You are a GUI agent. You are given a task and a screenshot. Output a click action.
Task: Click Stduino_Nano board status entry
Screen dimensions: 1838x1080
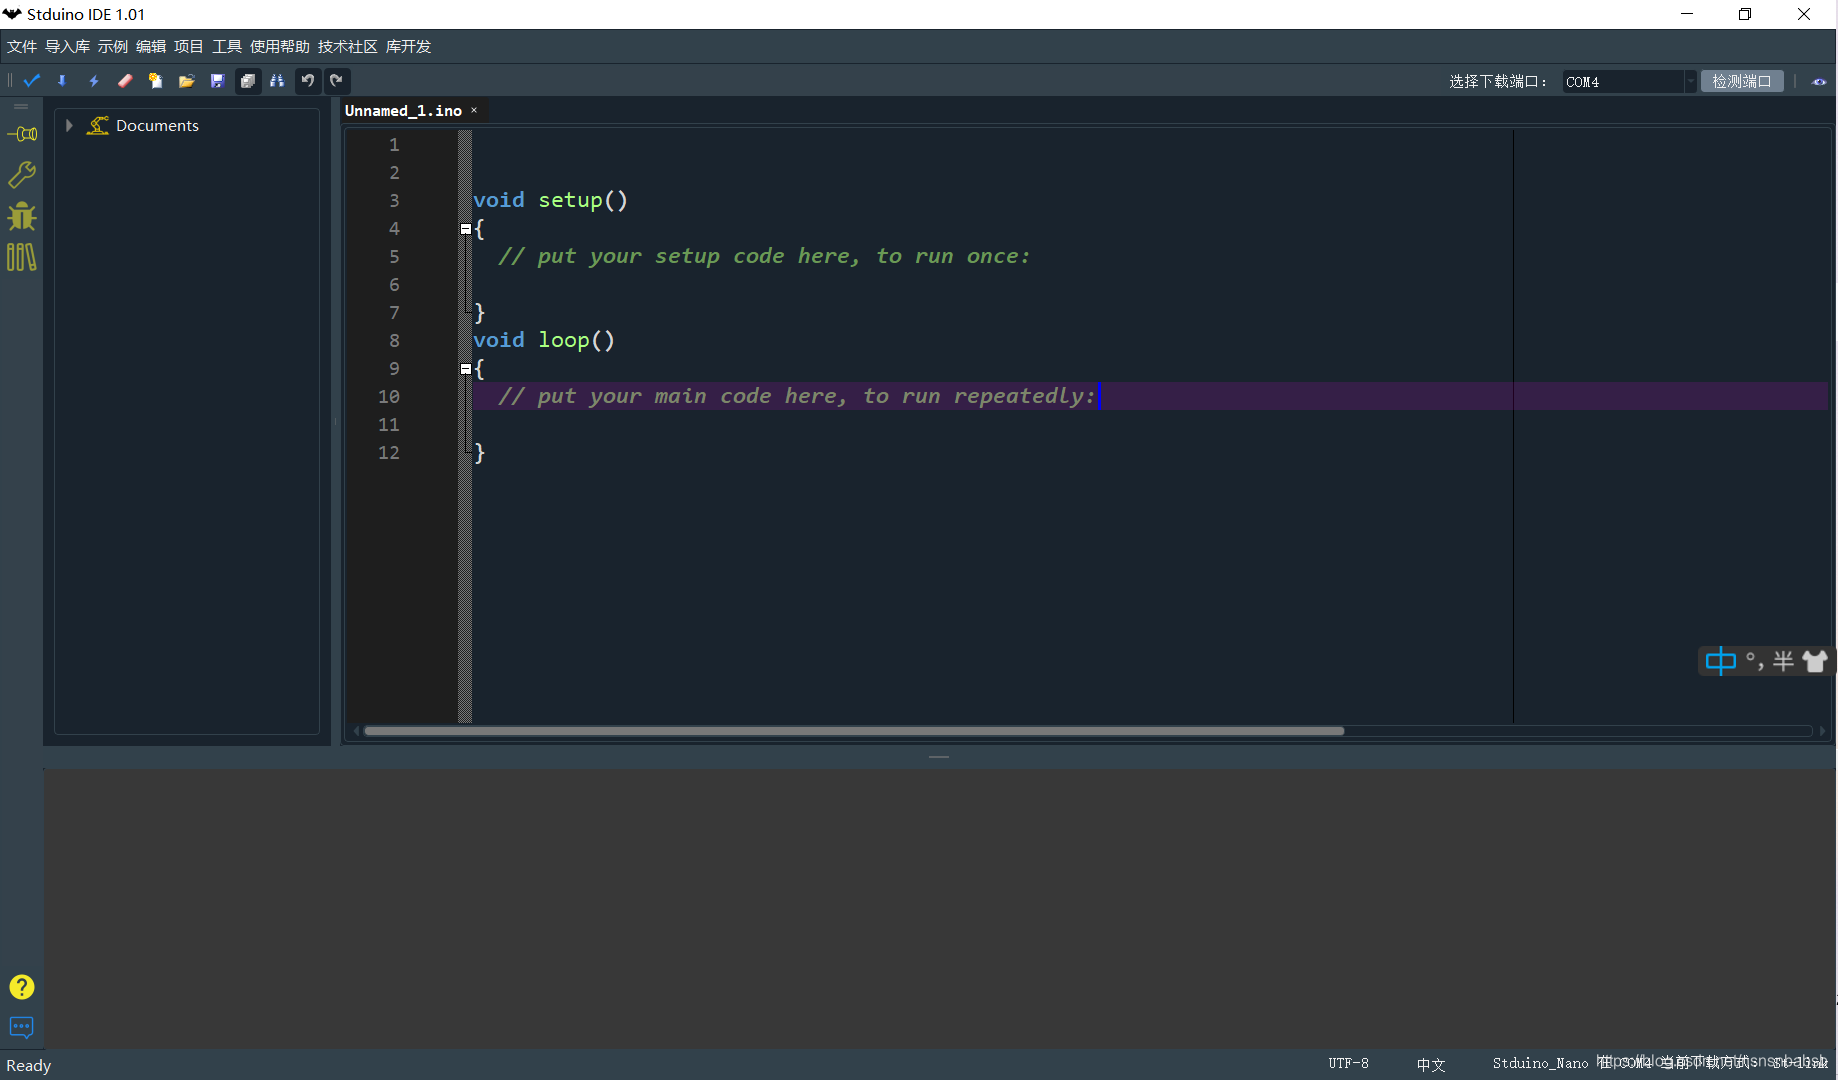click(x=1540, y=1063)
